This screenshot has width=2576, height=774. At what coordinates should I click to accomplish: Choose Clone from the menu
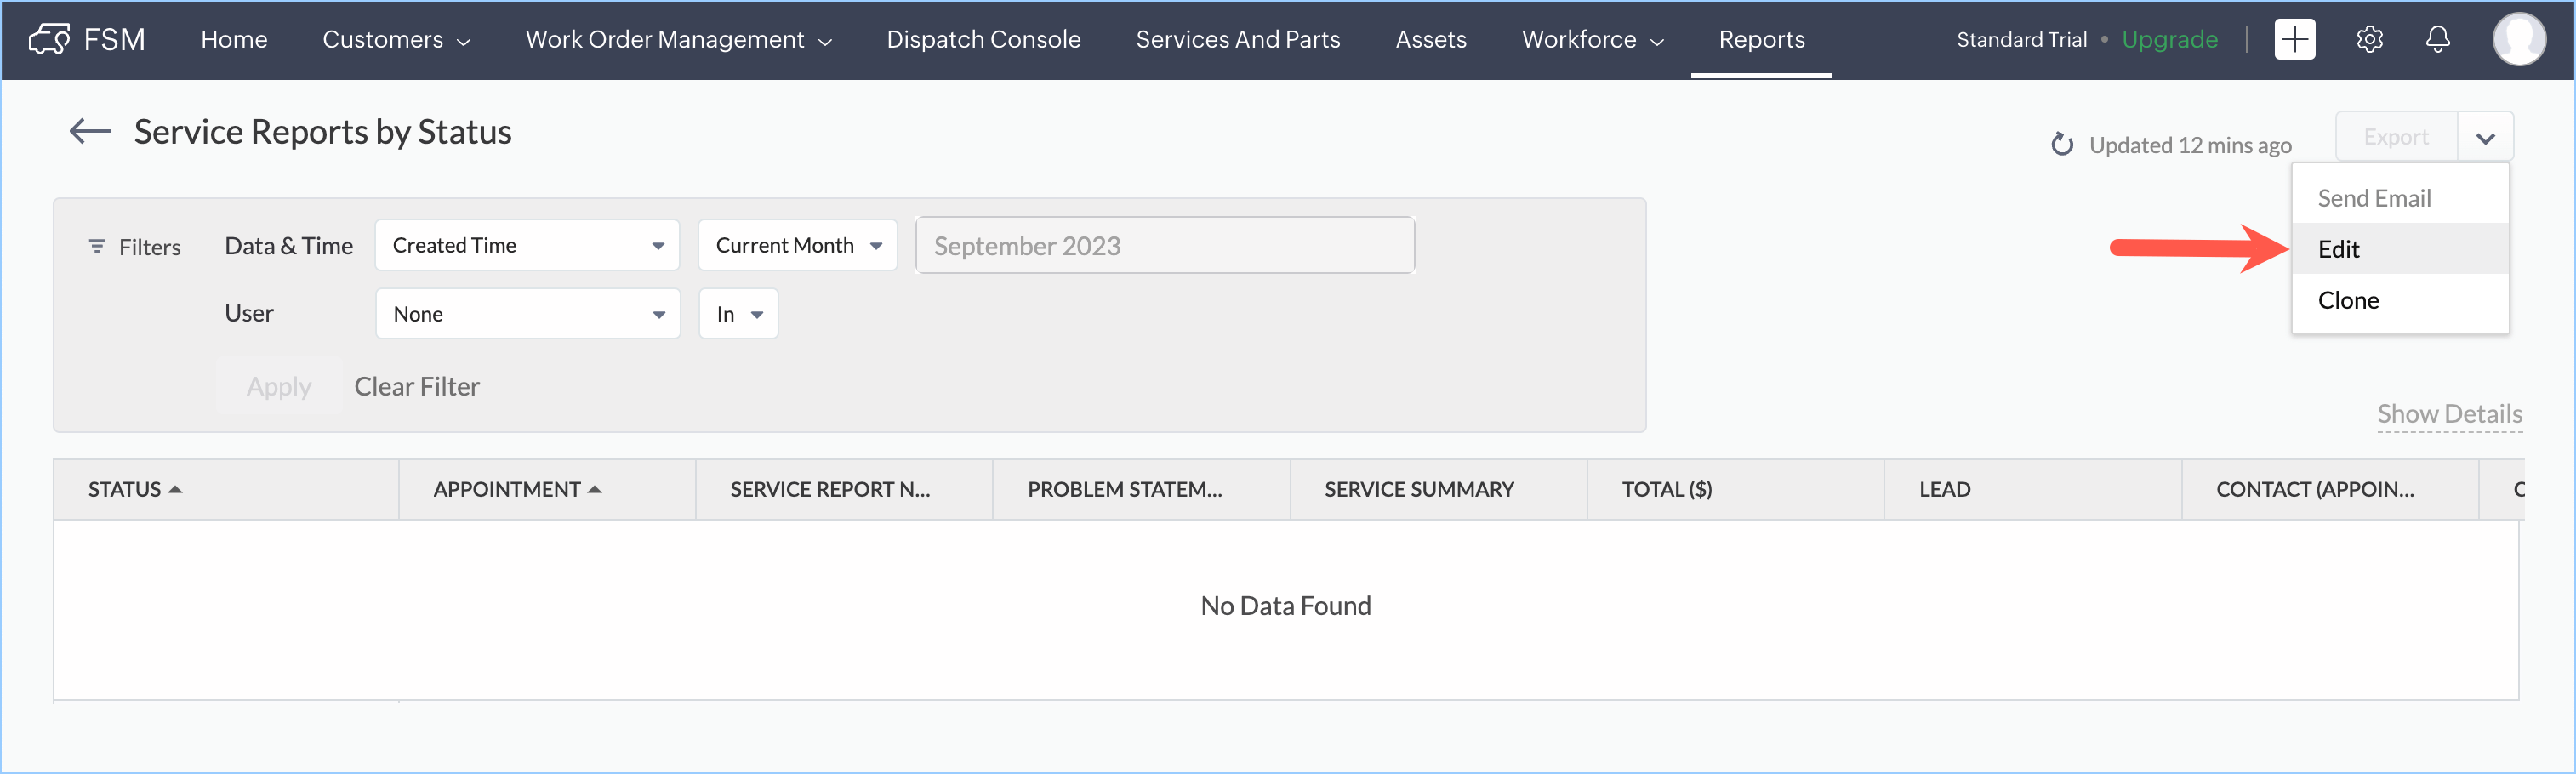2400,300
